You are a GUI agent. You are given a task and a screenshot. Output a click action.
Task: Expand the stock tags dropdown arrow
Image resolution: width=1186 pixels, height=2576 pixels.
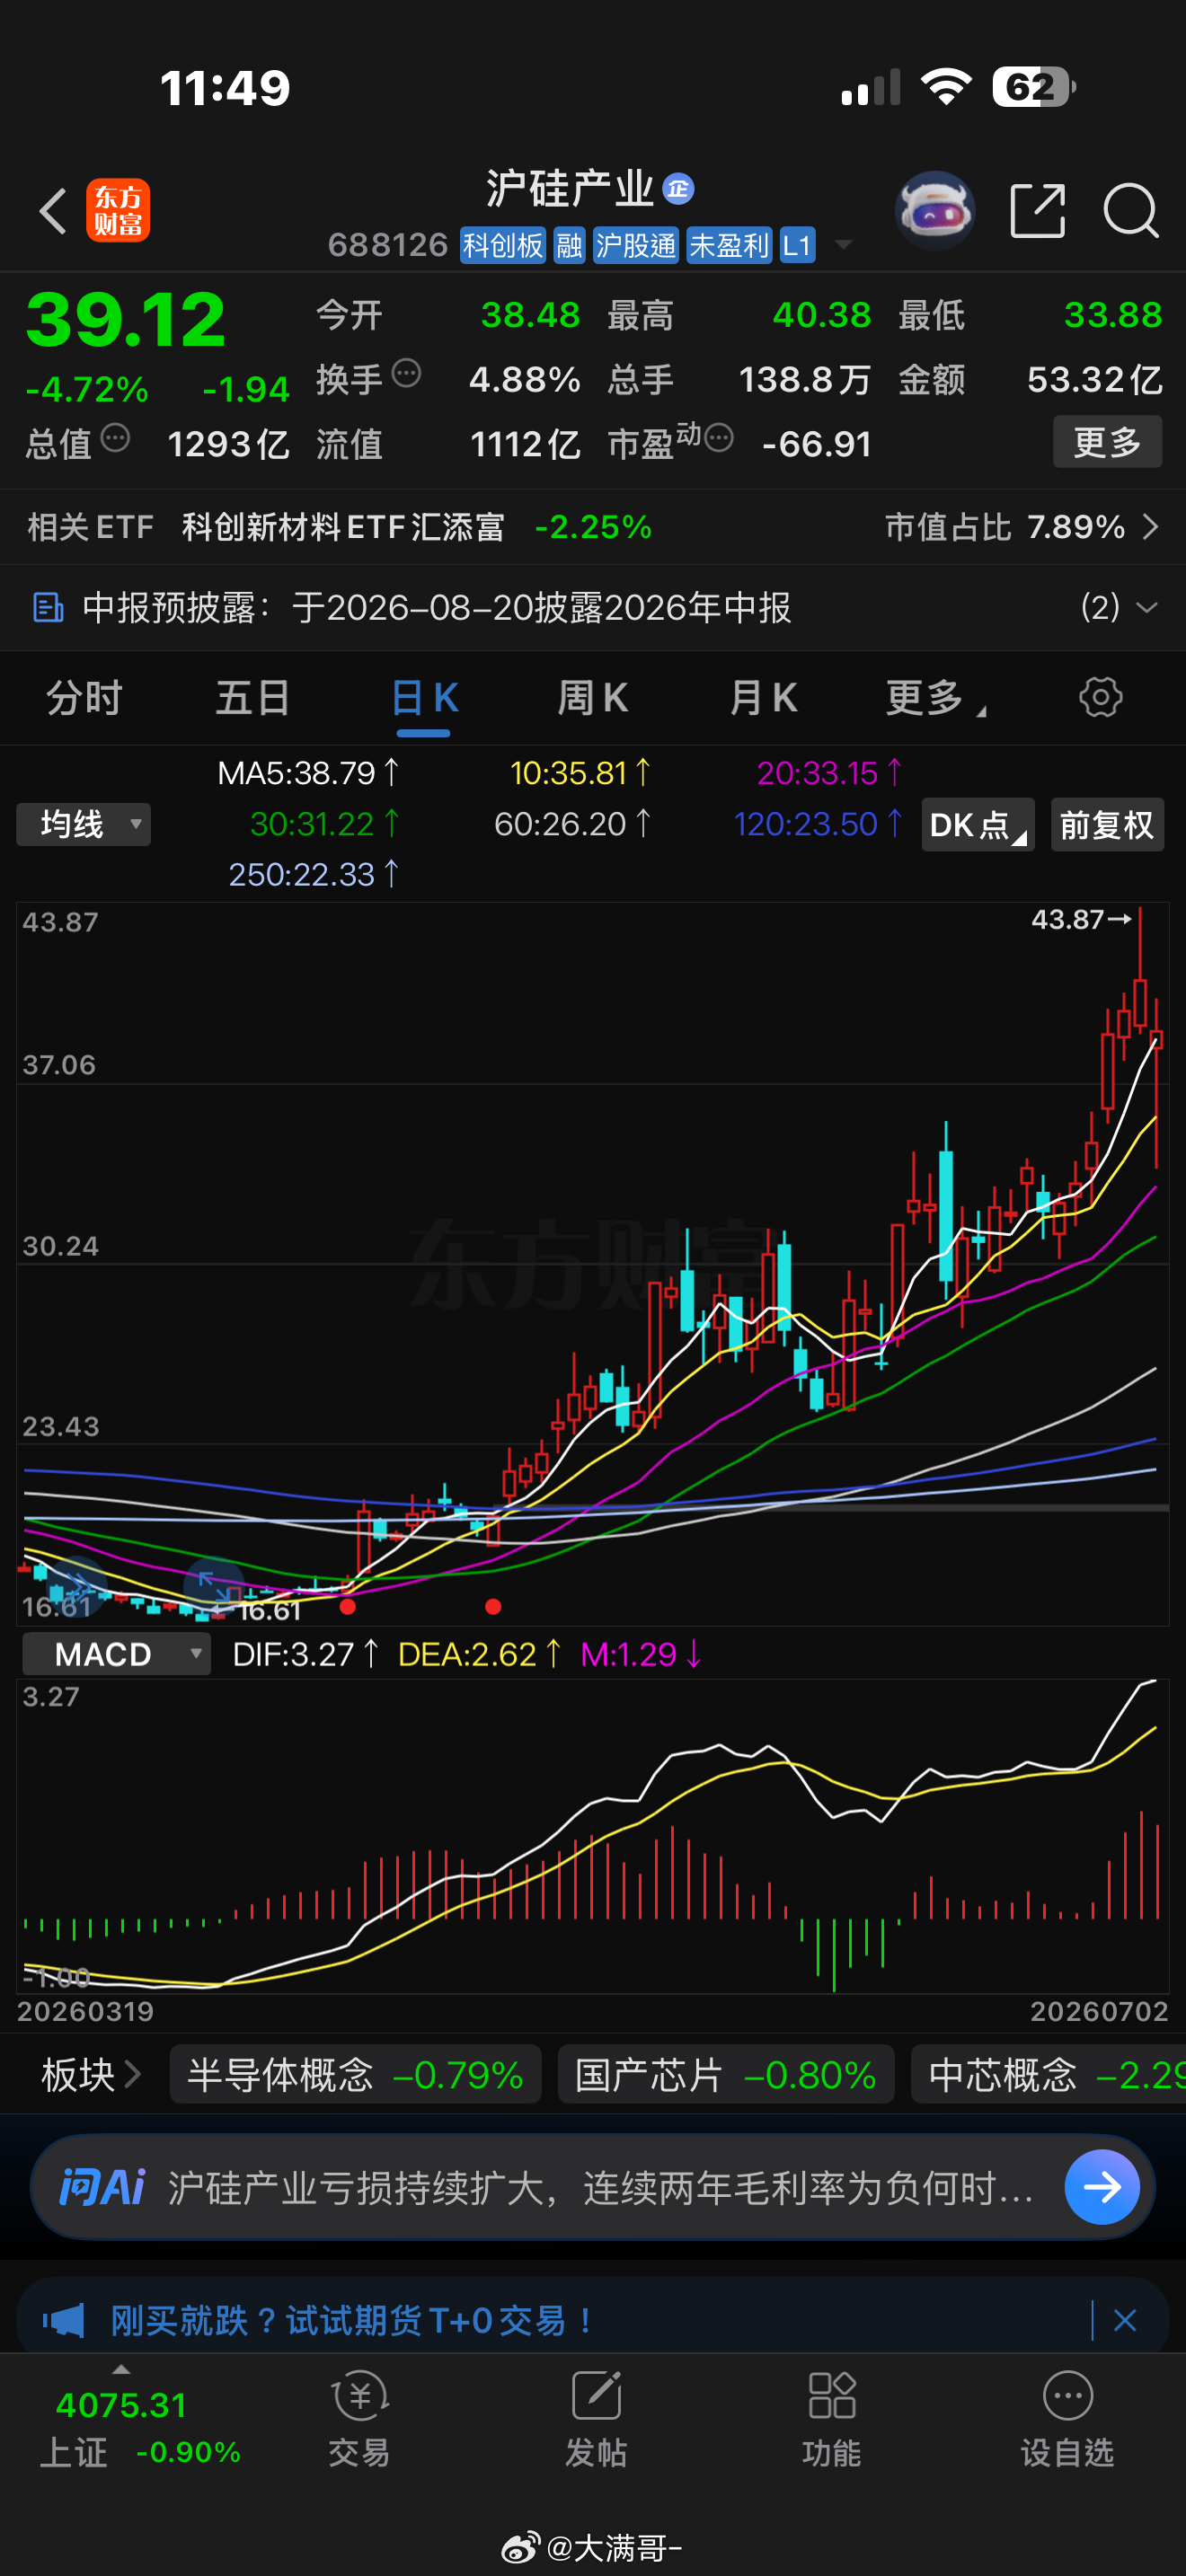point(843,245)
